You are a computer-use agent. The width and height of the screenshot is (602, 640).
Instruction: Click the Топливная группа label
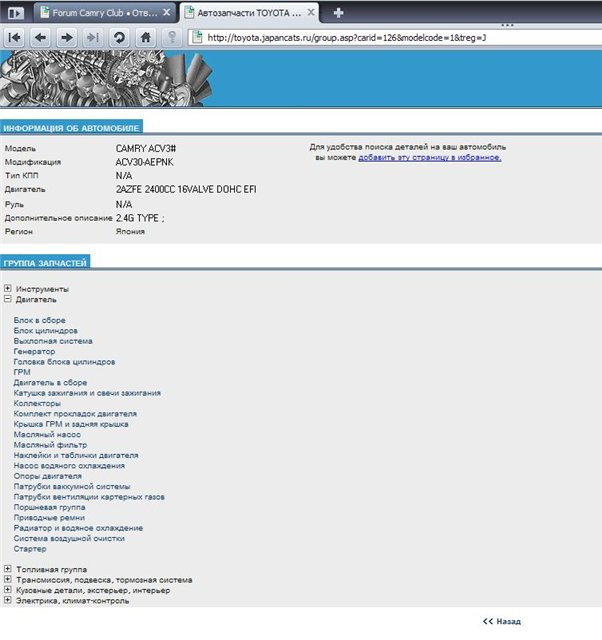coord(51,569)
